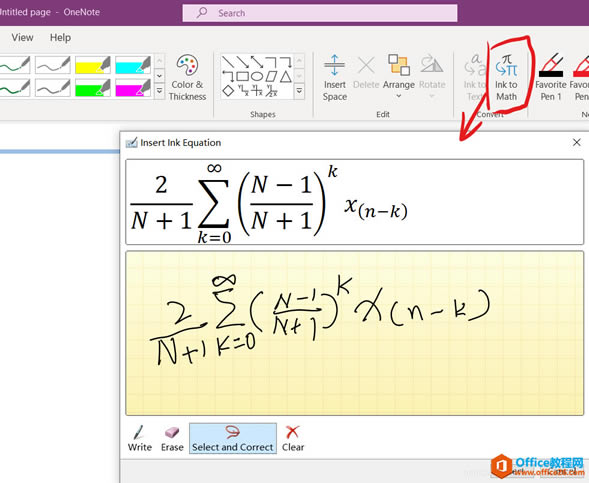Clear the handwritten equation

point(293,438)
